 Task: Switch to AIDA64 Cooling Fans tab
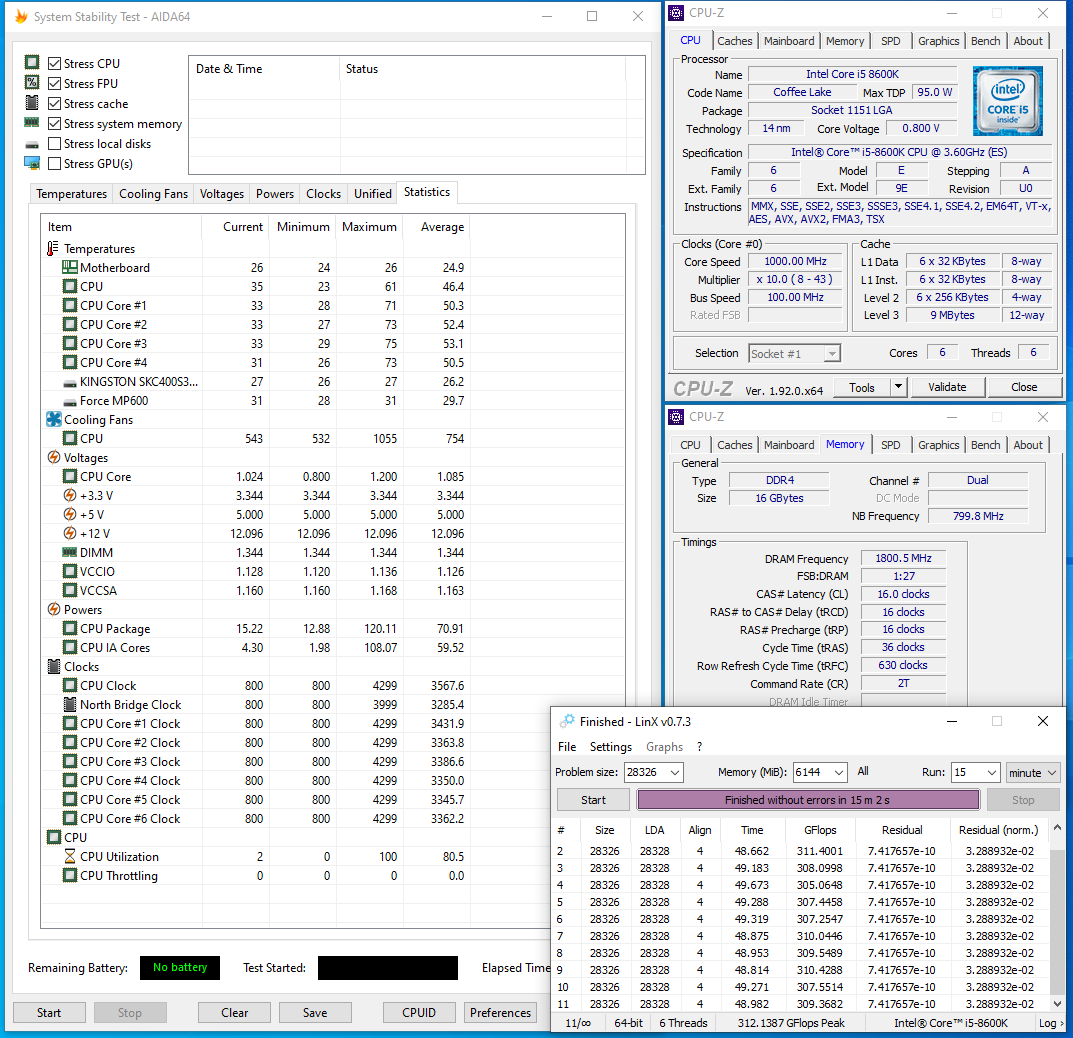tap(153, 194)
